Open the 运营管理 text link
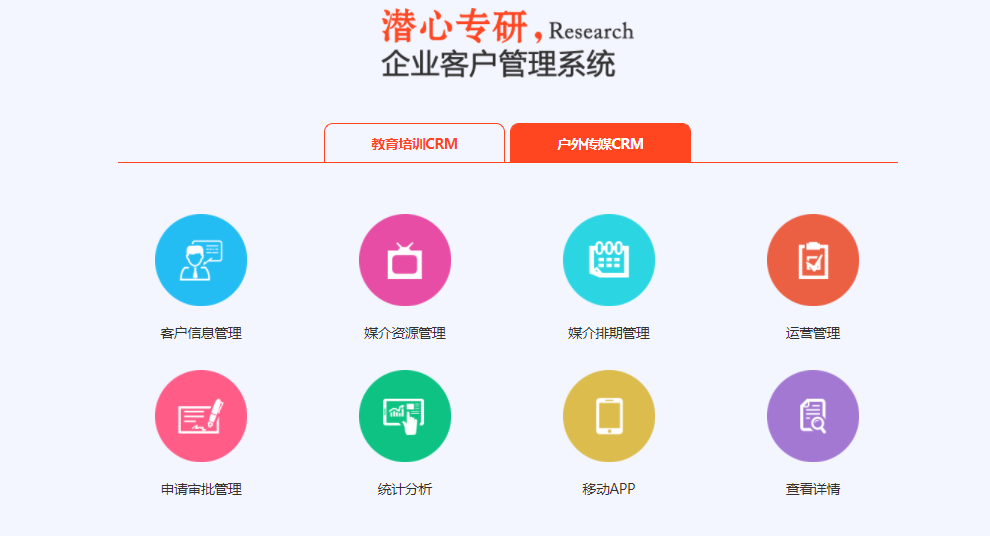This screenshot has height=536, width=990. (813, 333)
